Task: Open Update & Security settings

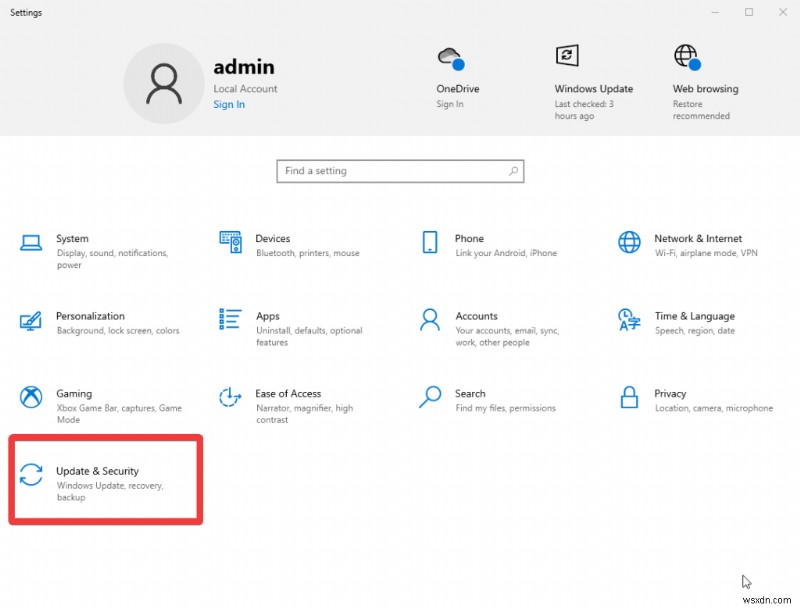Action: tap(97, 479)
